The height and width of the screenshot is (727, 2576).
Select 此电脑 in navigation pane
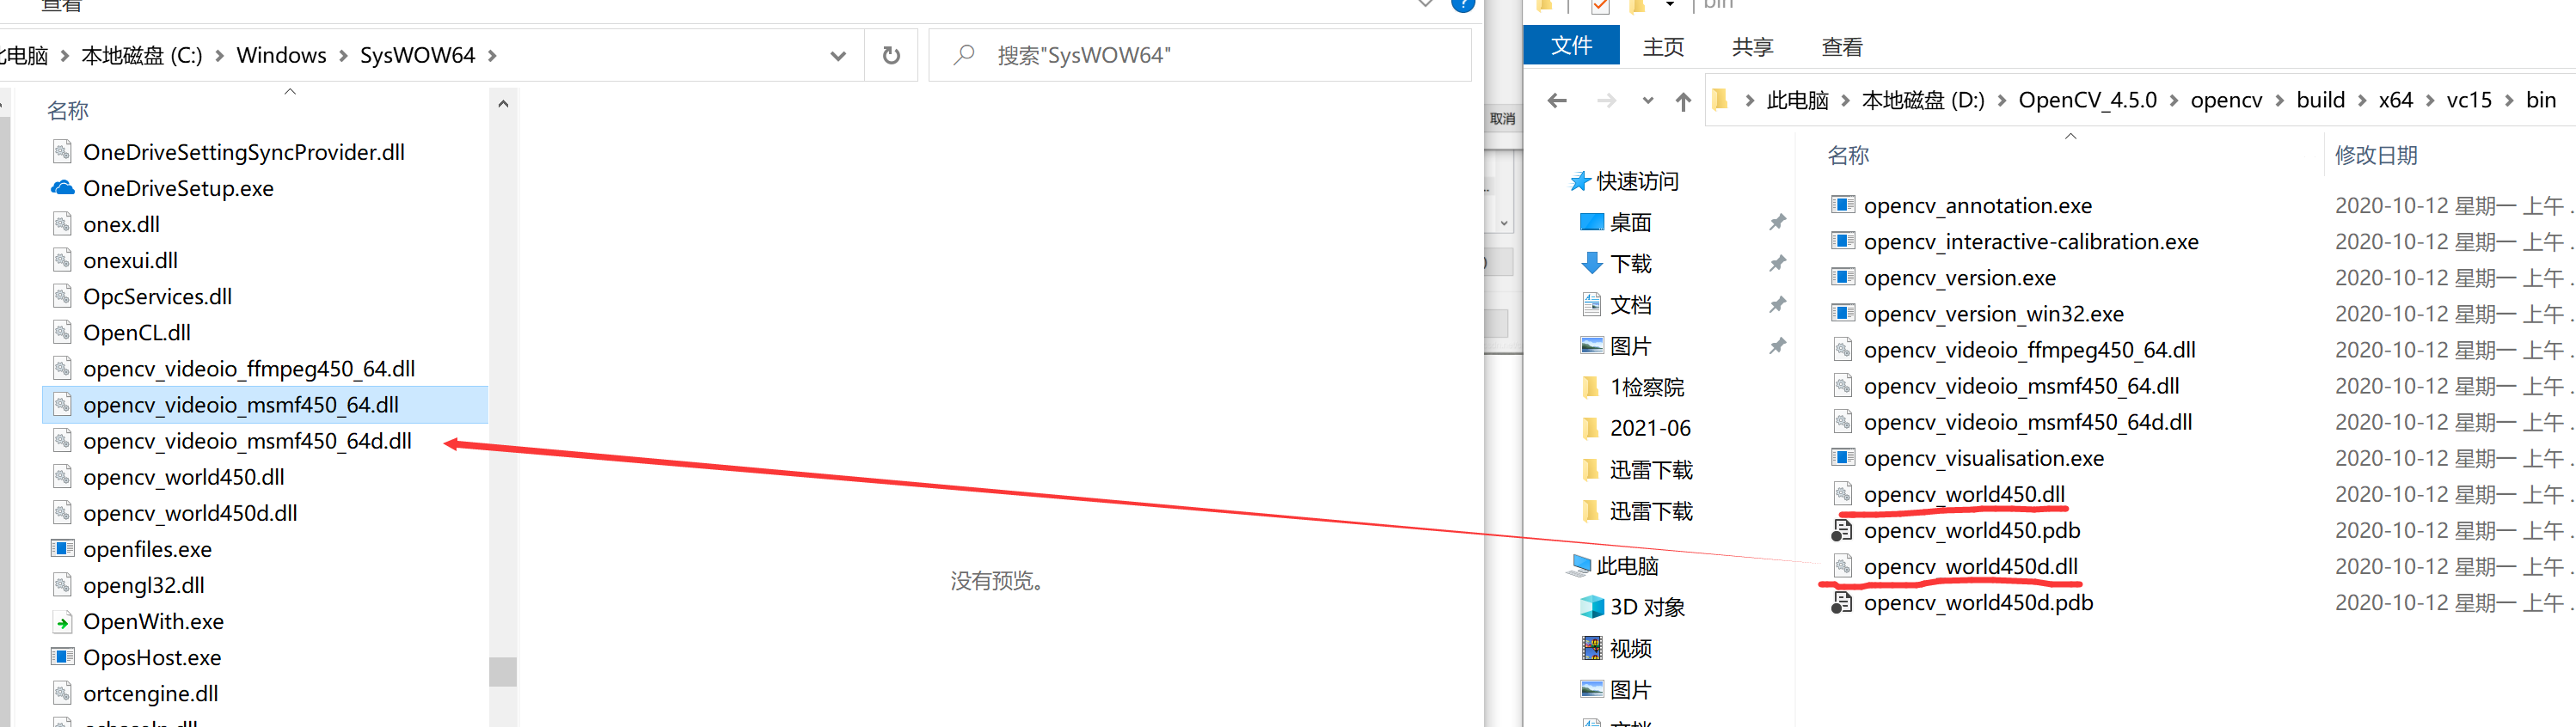[x=1626, y=566]
